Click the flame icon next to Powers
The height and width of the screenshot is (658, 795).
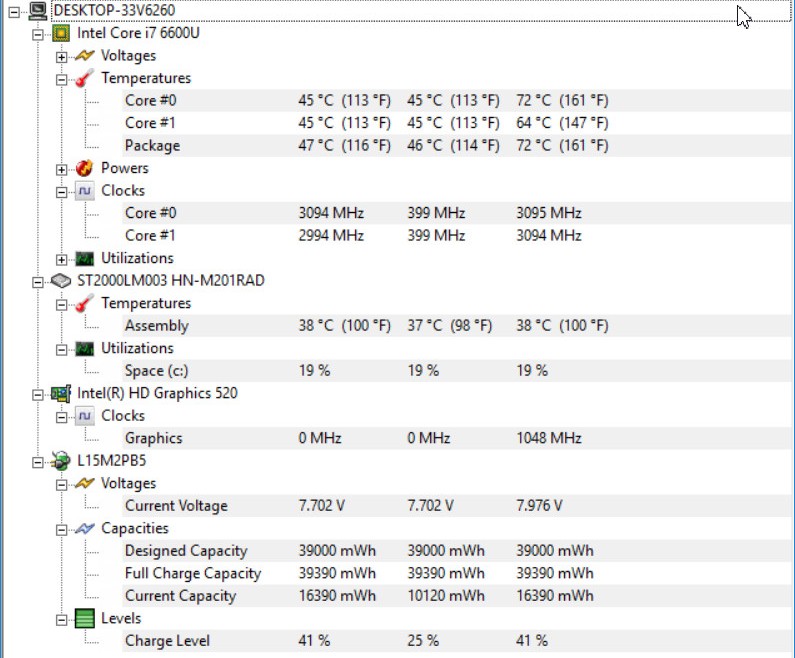(85, 168)
